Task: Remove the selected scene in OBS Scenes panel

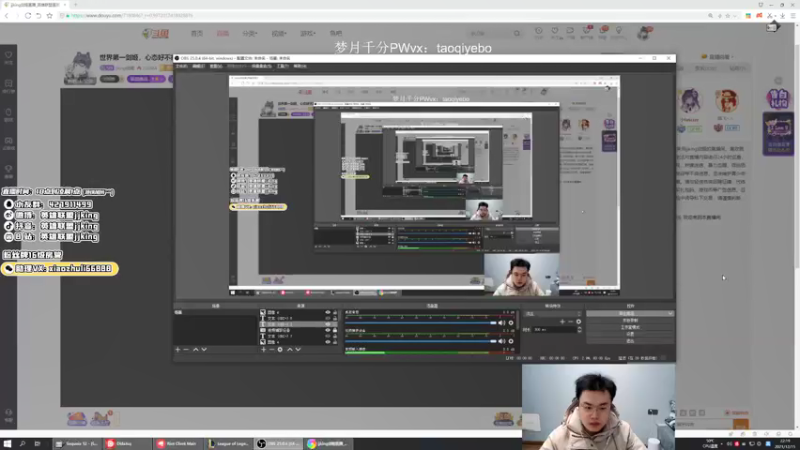Action: coord(186,349)
